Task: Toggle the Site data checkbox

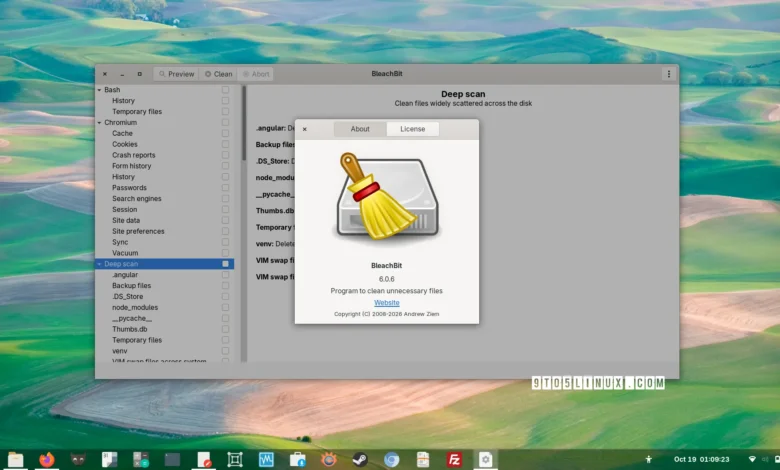Action: (x=225, y=220)
